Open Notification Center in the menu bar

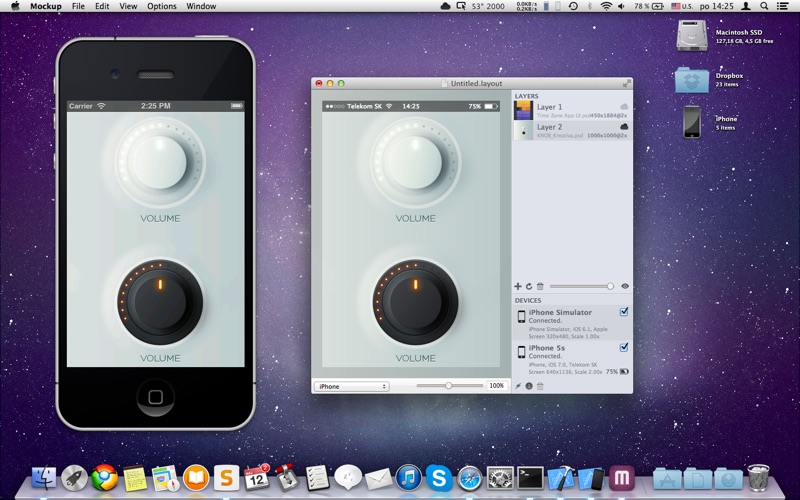click(x=782, y=6)
